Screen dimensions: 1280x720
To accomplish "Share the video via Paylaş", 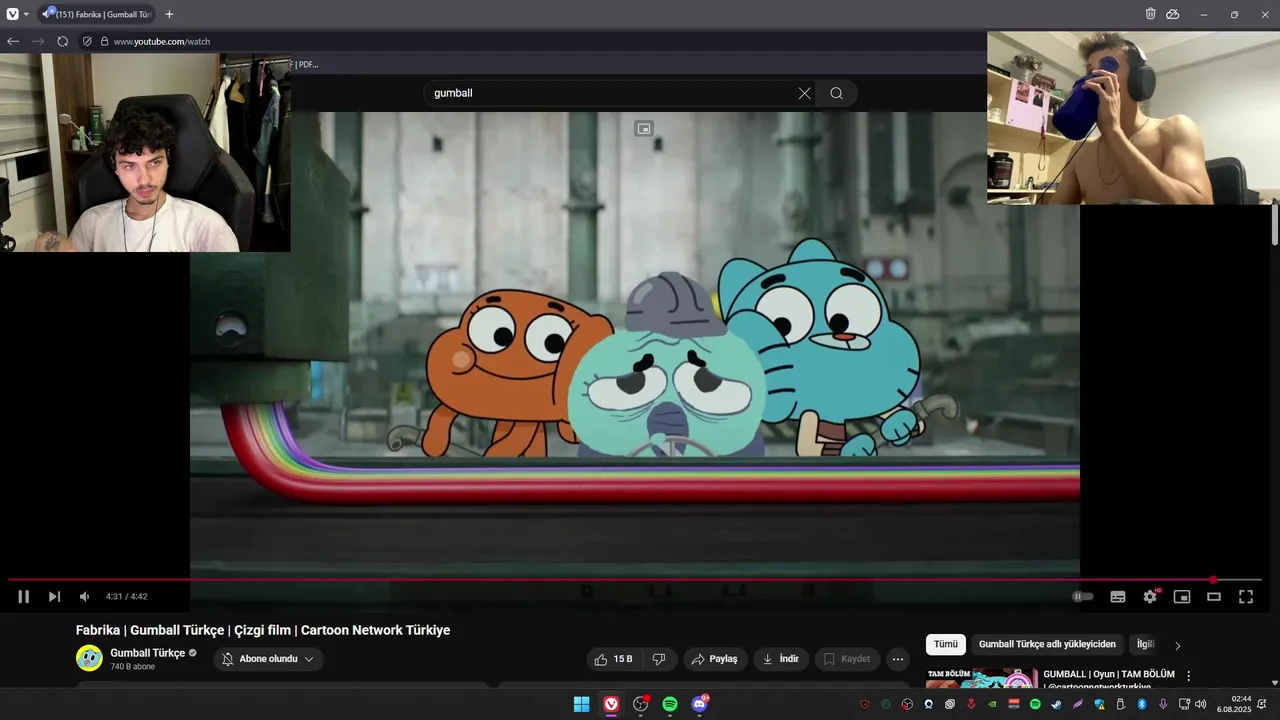I will pos(715,659).
